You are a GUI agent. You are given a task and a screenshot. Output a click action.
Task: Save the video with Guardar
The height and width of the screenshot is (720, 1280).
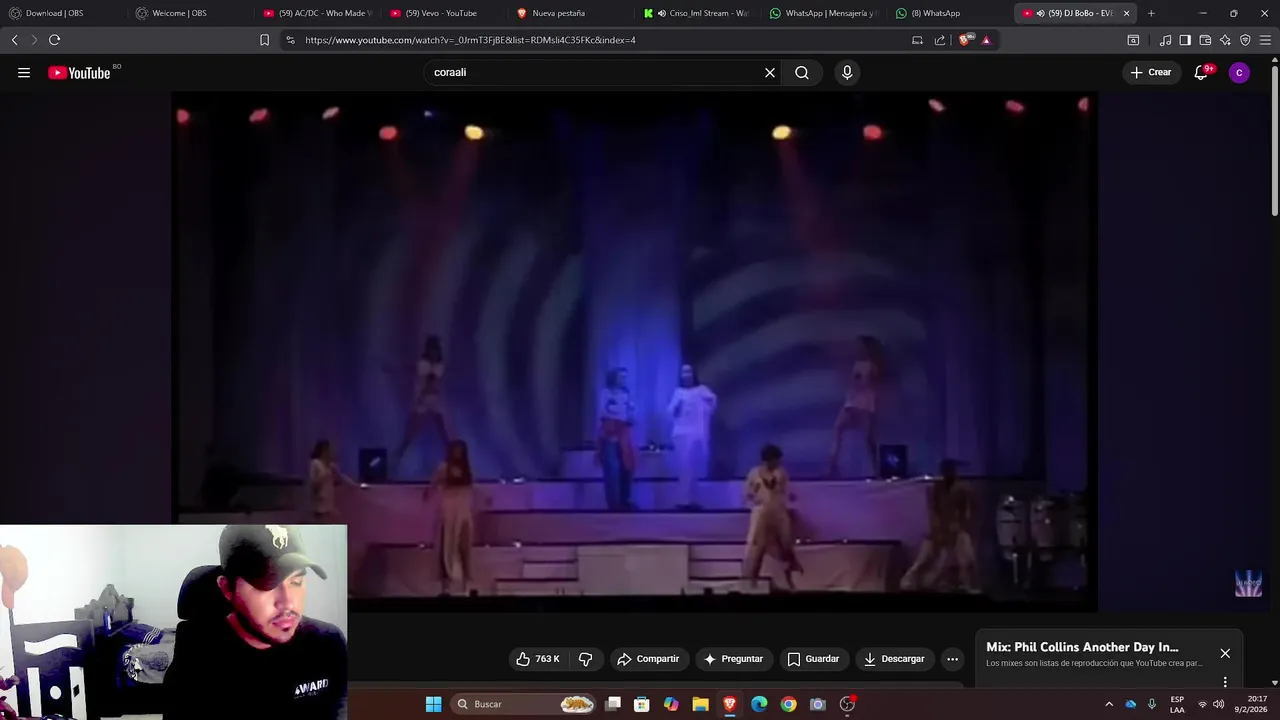813,659
